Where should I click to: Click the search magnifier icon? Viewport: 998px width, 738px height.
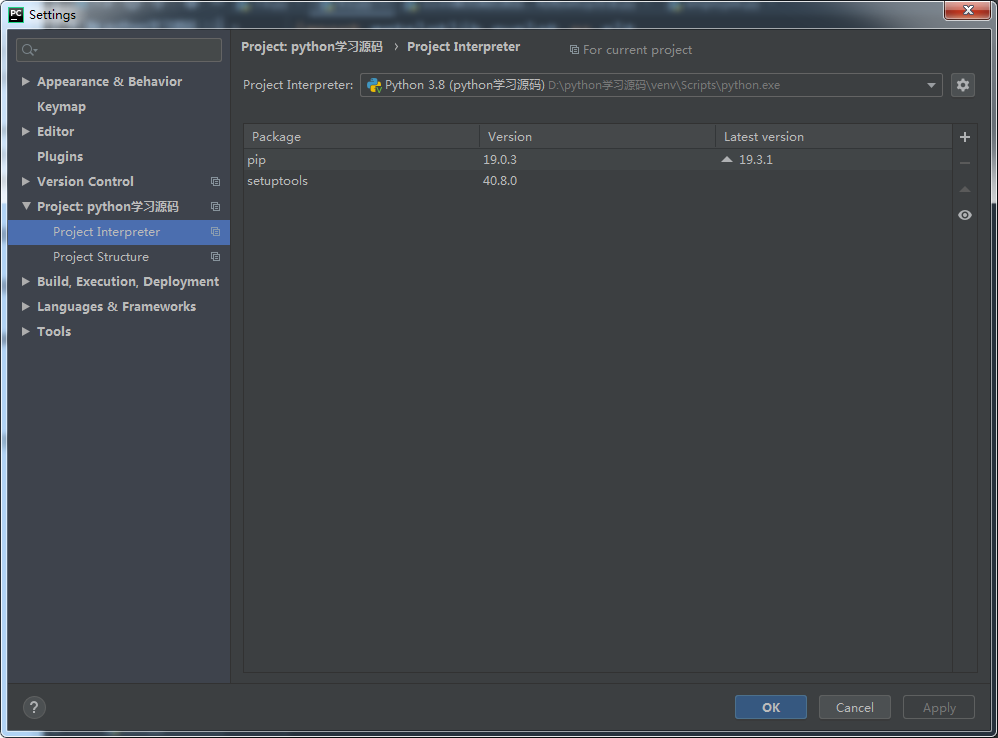click(x=29, y=50)
